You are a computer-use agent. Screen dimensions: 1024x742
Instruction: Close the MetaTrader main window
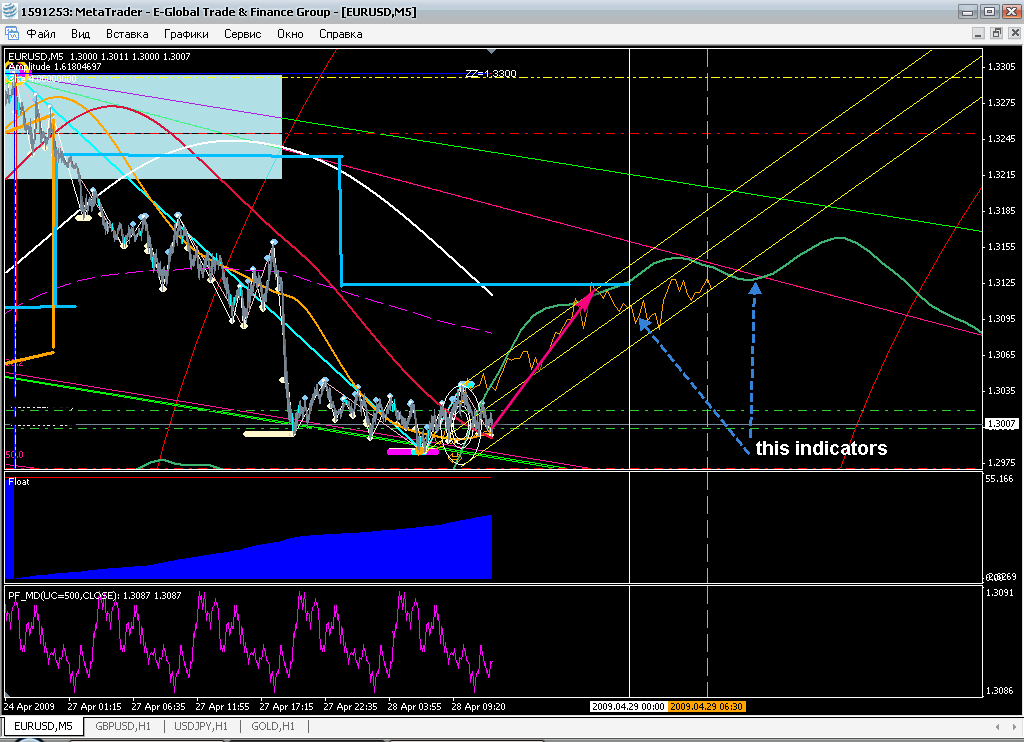(x=1011, y=12)
